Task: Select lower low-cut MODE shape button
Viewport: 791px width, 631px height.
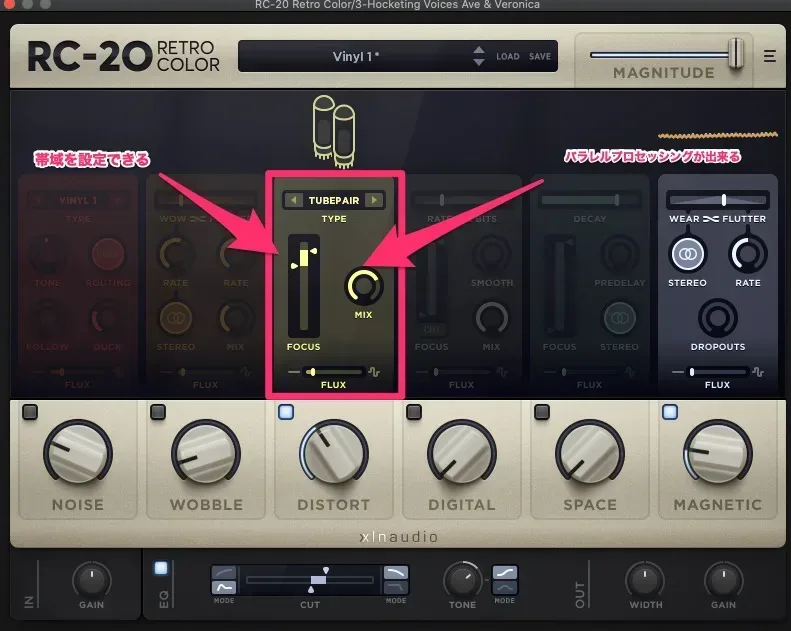Action: 223,587
